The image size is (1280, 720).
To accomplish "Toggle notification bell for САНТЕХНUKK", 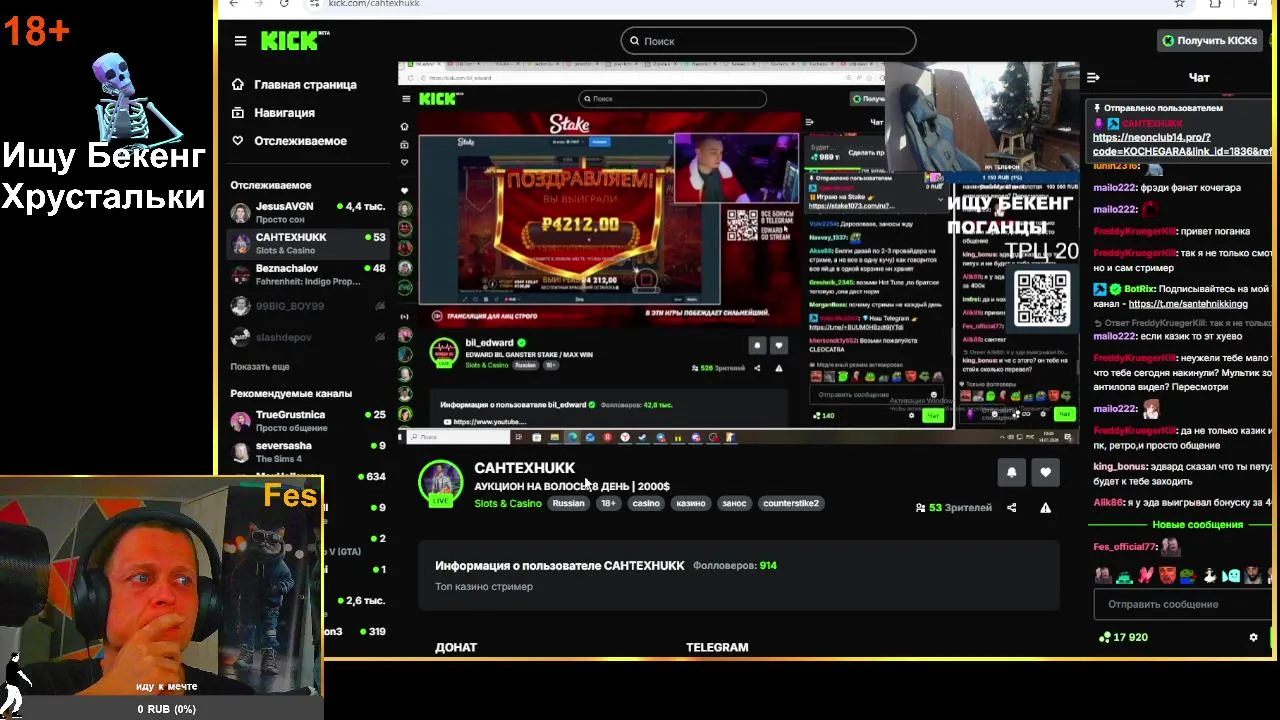I will click(x=1011, y=472).
